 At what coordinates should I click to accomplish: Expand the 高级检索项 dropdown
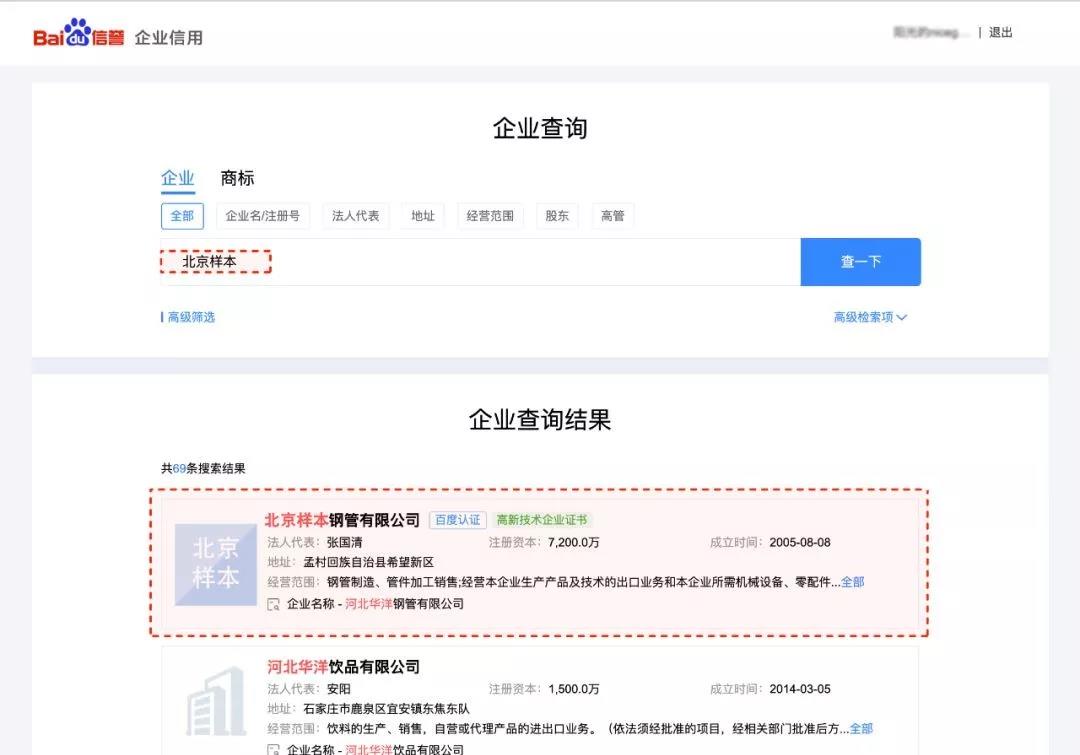pos(870,317)
